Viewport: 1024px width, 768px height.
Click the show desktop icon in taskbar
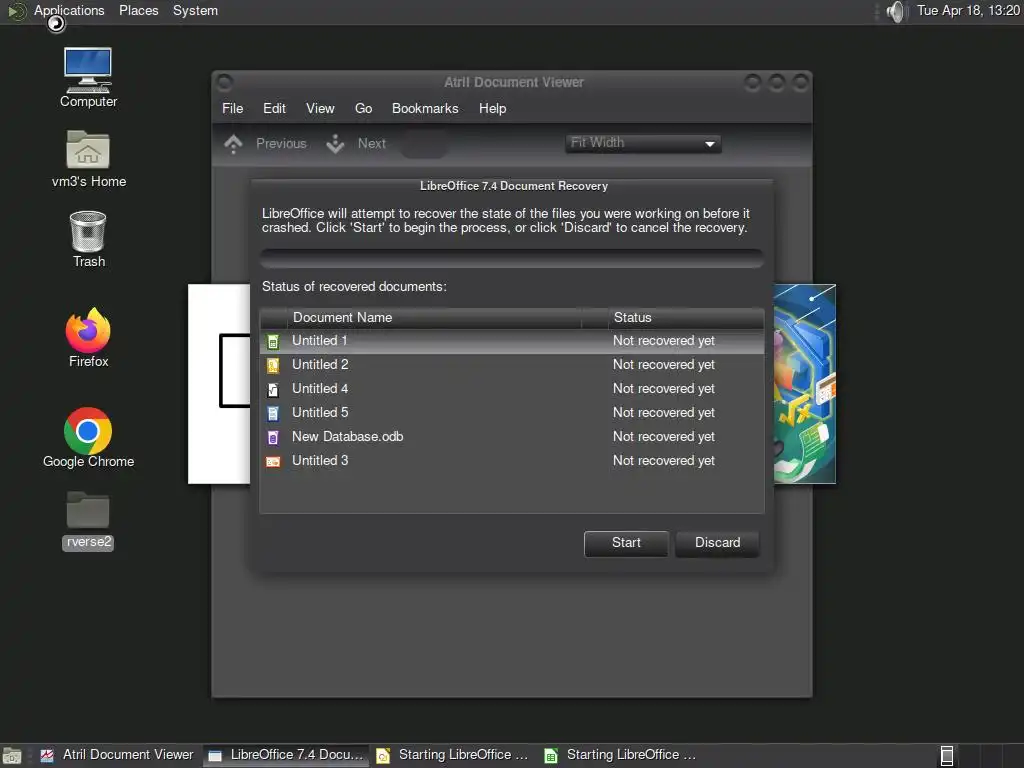pyautogui.click(x=12, y=756)
